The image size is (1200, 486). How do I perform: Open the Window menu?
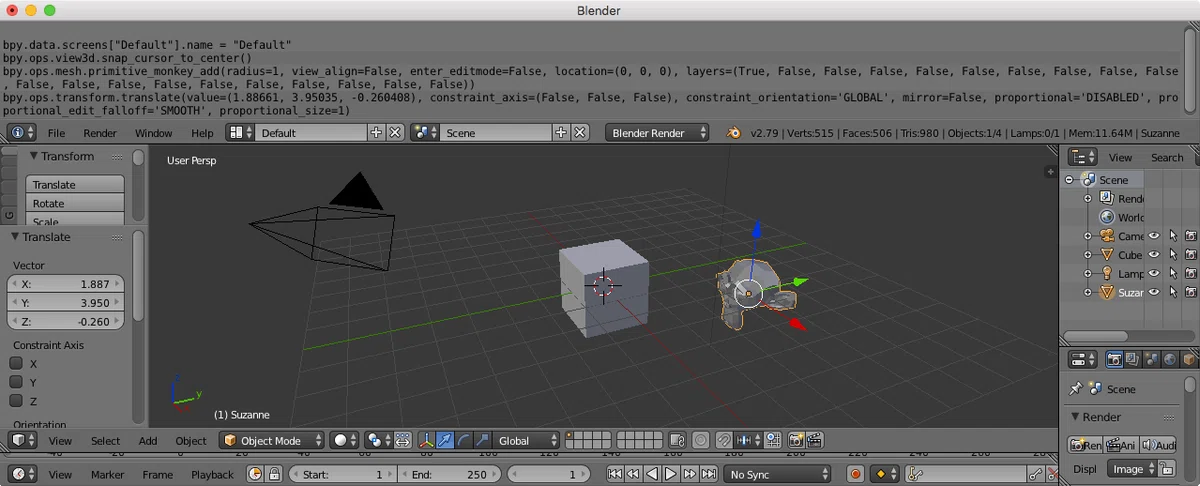click(153, 133)
